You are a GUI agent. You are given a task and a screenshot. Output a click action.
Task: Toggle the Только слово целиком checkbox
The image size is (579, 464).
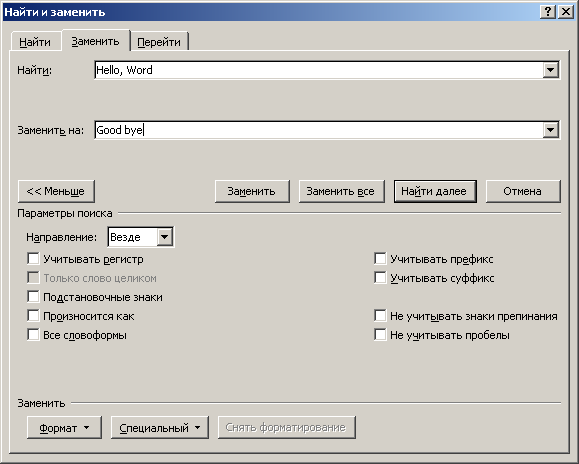[x=33, y=278]
